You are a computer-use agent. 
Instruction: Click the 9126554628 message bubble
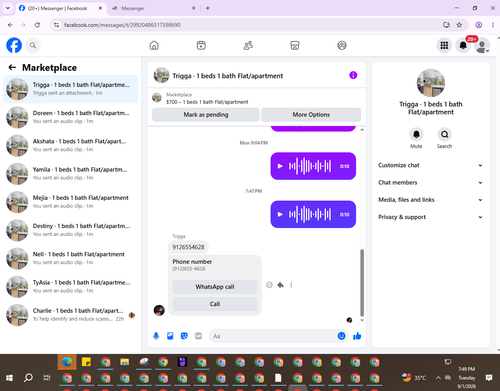(x=188, y=247)
